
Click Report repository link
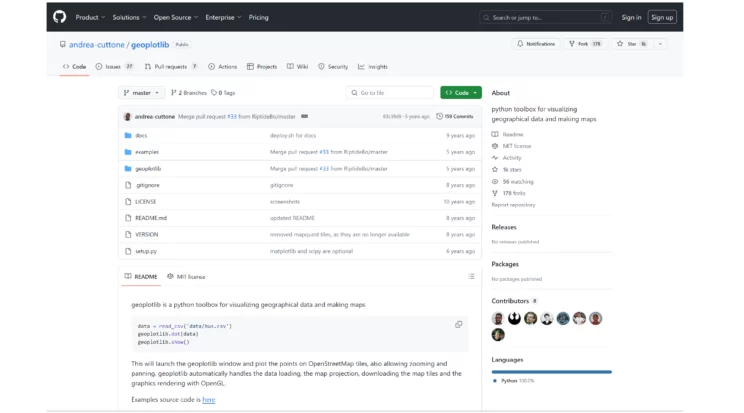513,205
